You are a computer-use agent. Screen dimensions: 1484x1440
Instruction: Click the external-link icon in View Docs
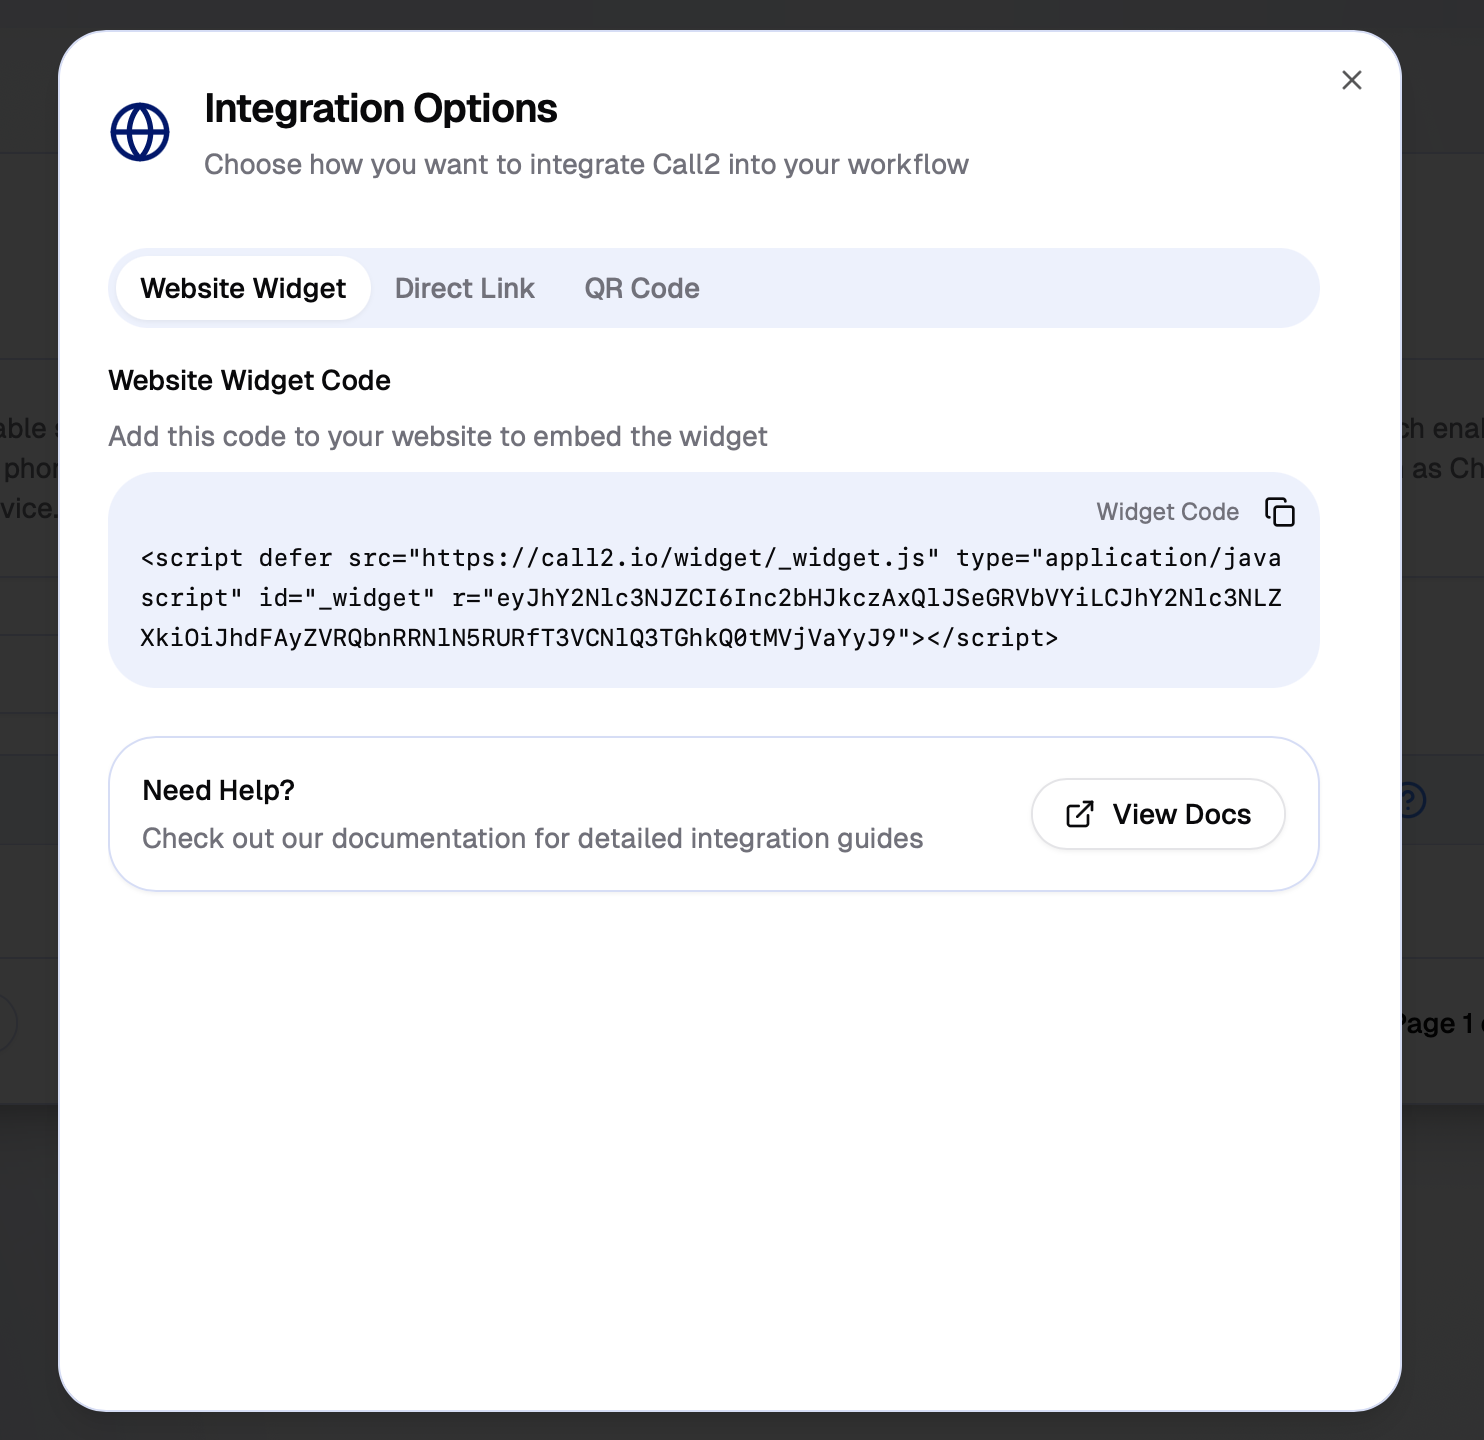click(x=1080, y=814)
